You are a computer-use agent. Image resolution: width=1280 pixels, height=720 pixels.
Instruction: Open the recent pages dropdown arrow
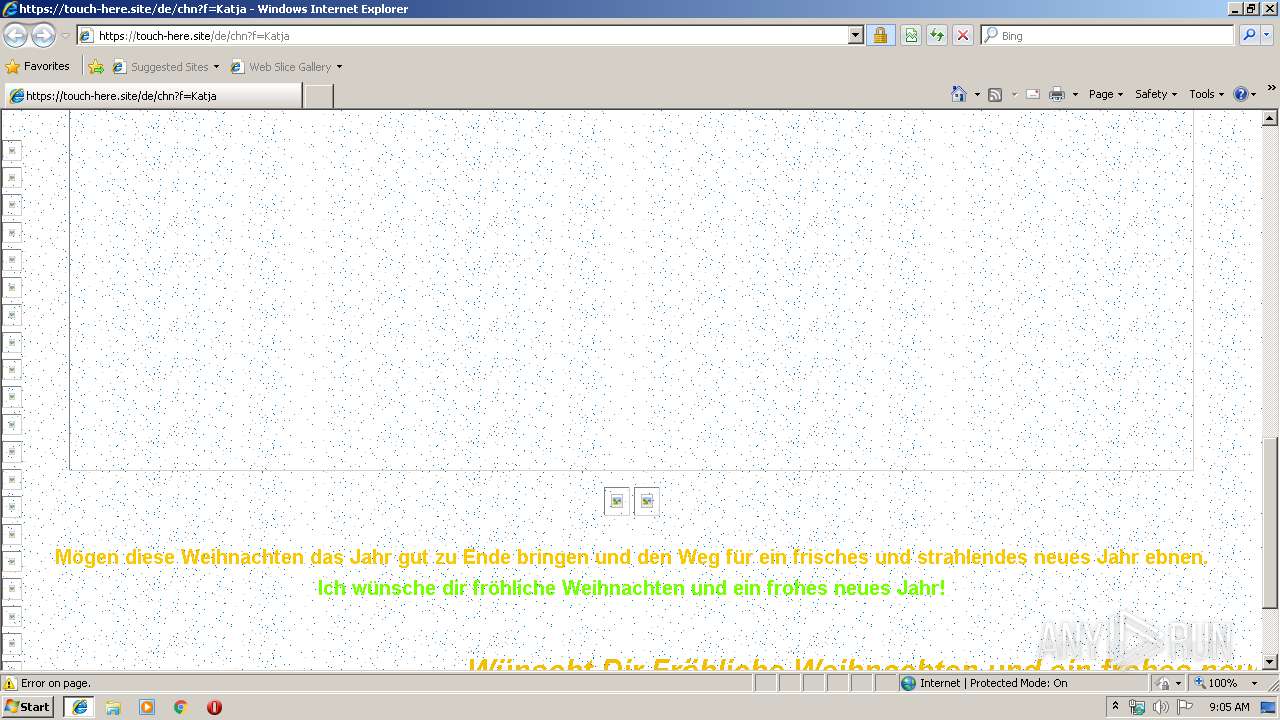click(65, 36)
